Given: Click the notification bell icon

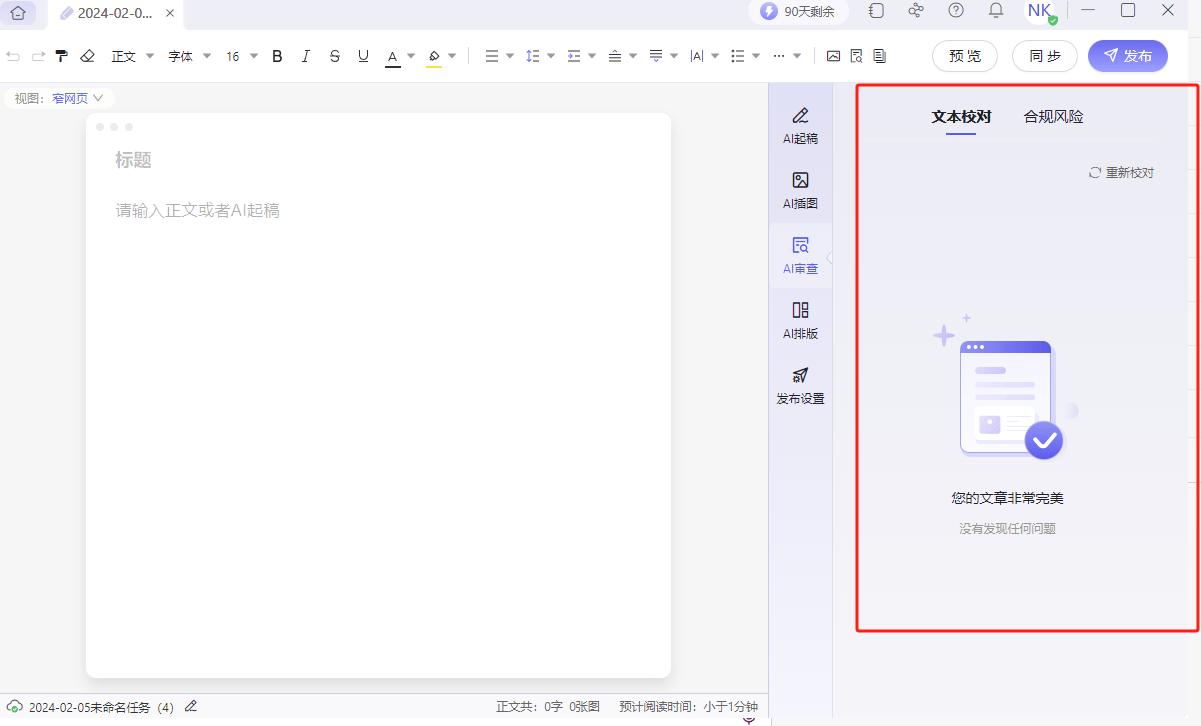Looking at the screenshot, I should [996, 11].
